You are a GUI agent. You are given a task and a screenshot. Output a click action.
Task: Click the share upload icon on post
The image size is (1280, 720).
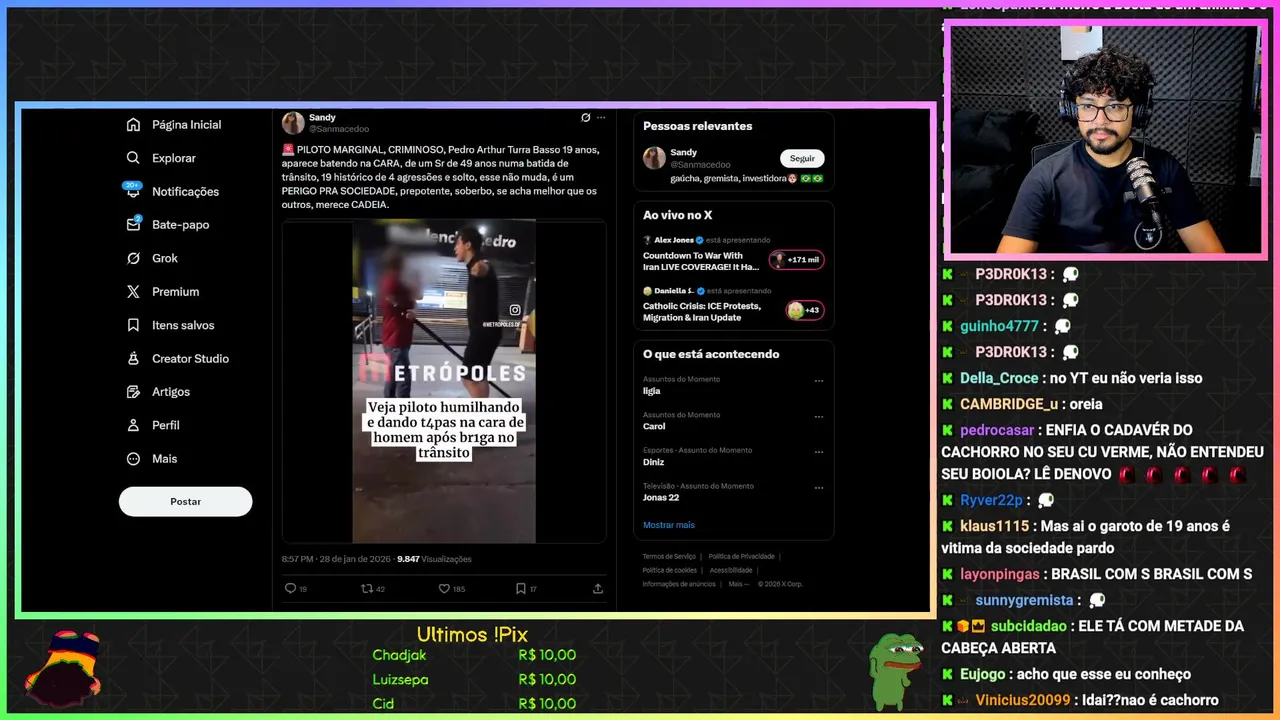598,589
